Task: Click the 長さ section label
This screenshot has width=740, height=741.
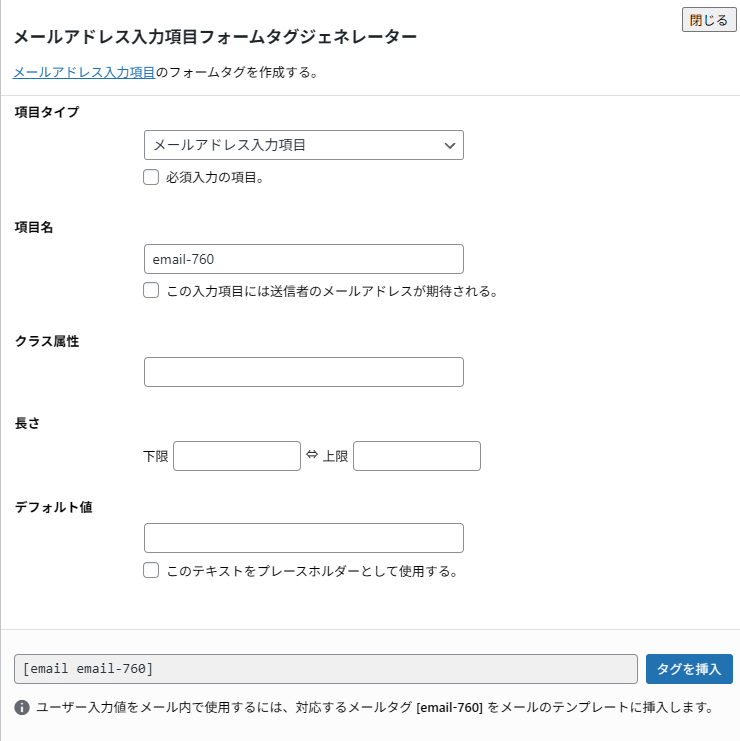Action: [x=27, y=424]
